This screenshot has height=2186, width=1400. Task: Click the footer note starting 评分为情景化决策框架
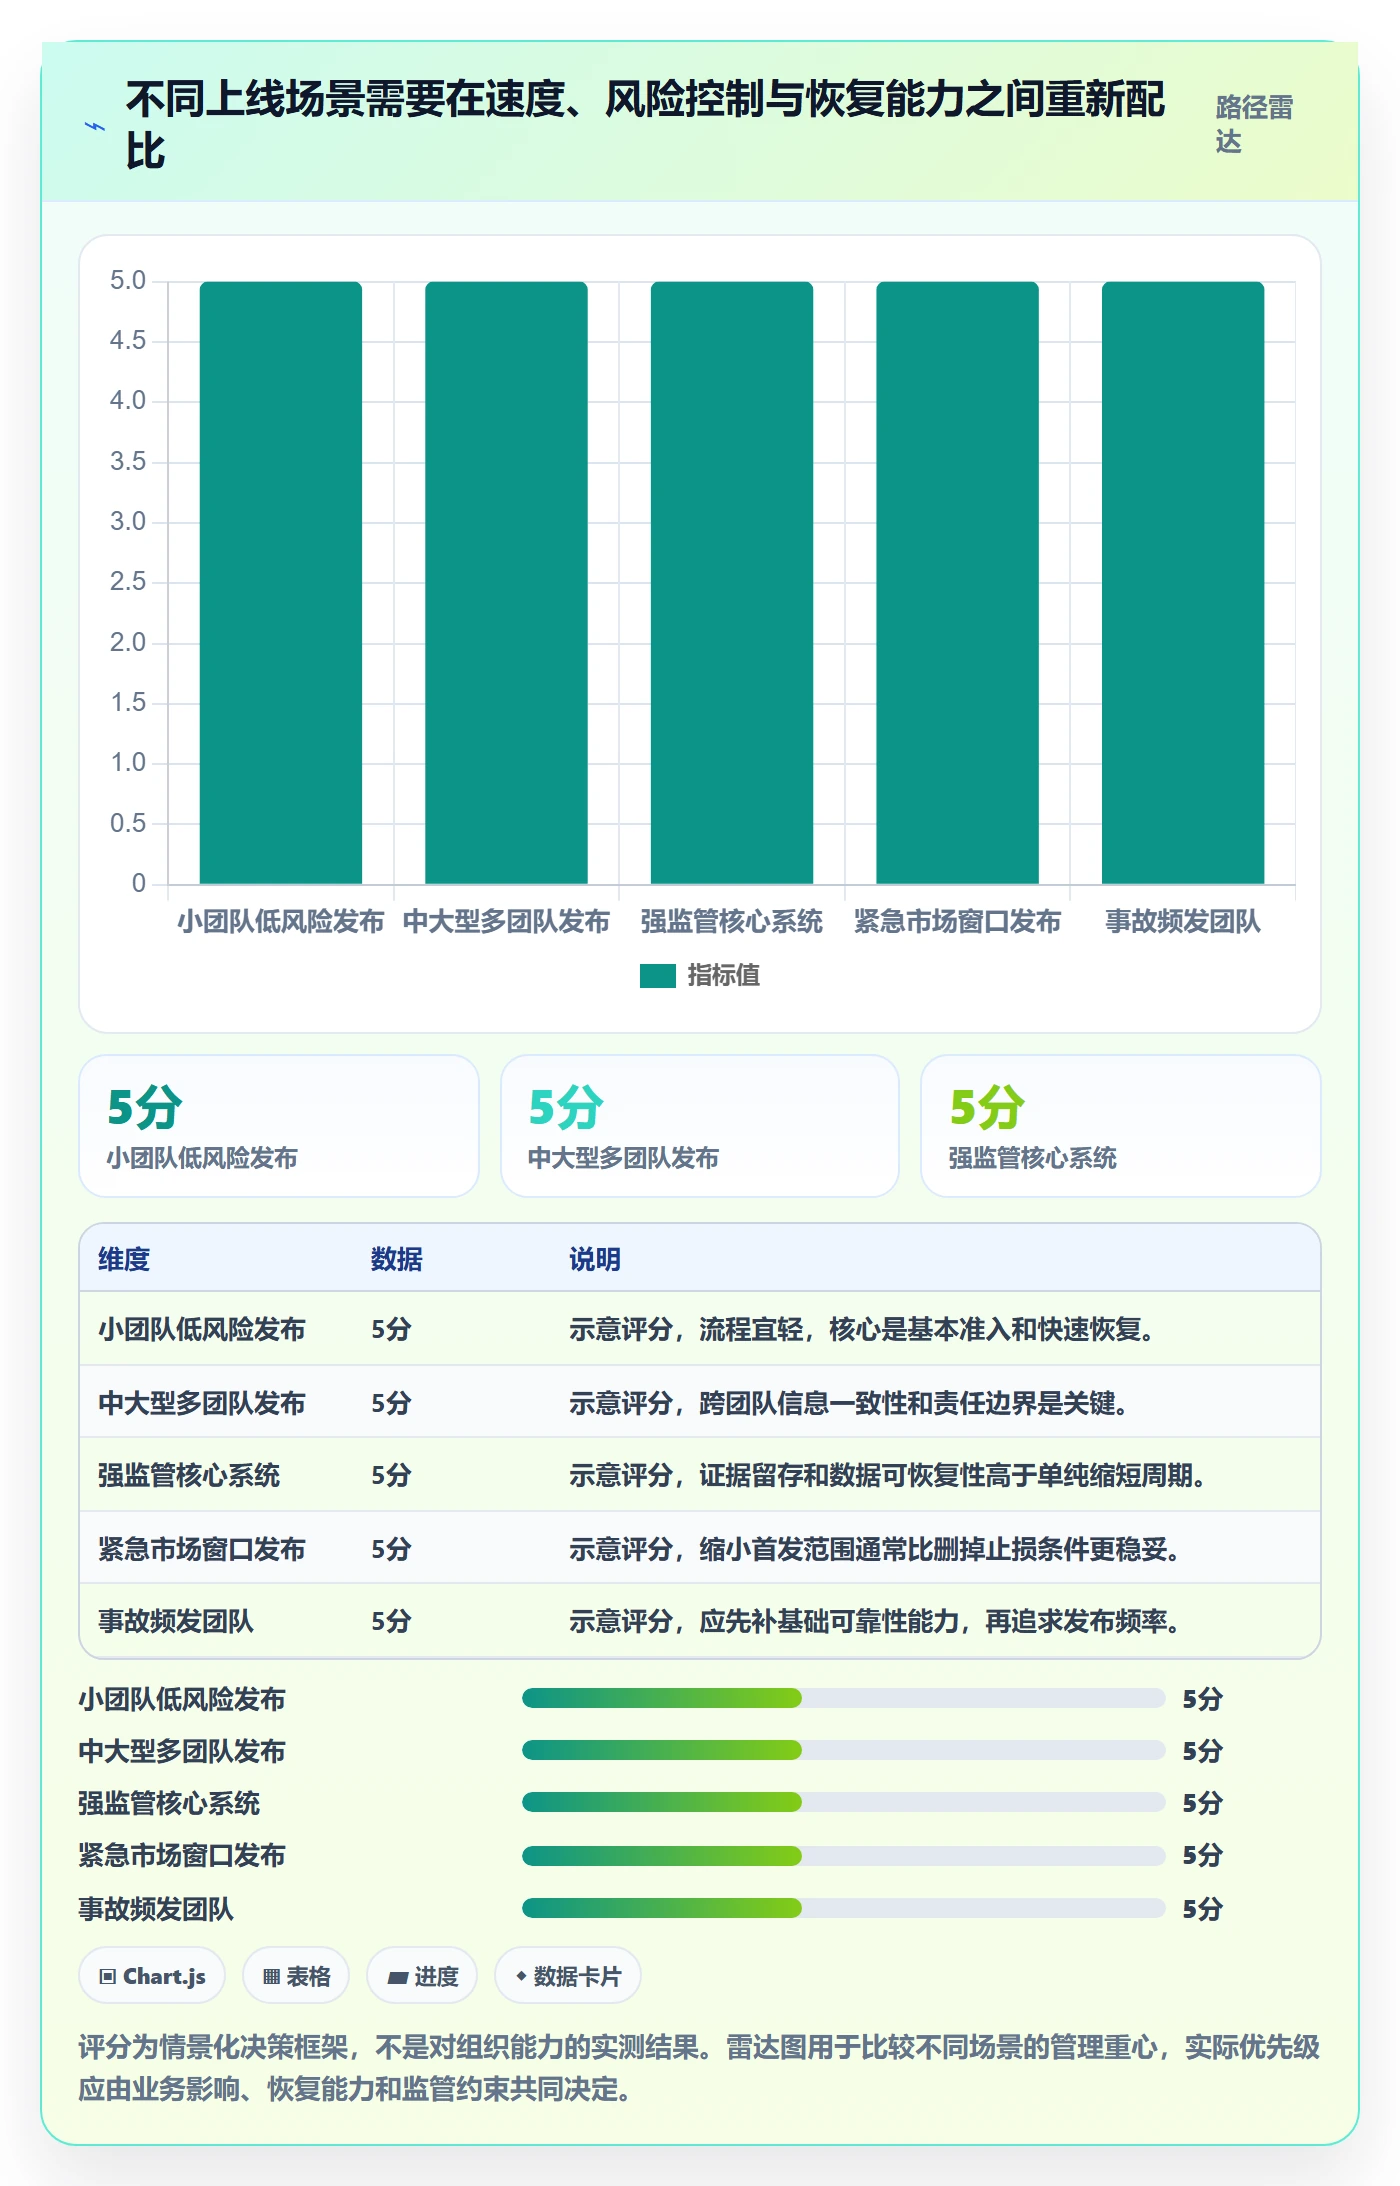(x=699, y=2068)
